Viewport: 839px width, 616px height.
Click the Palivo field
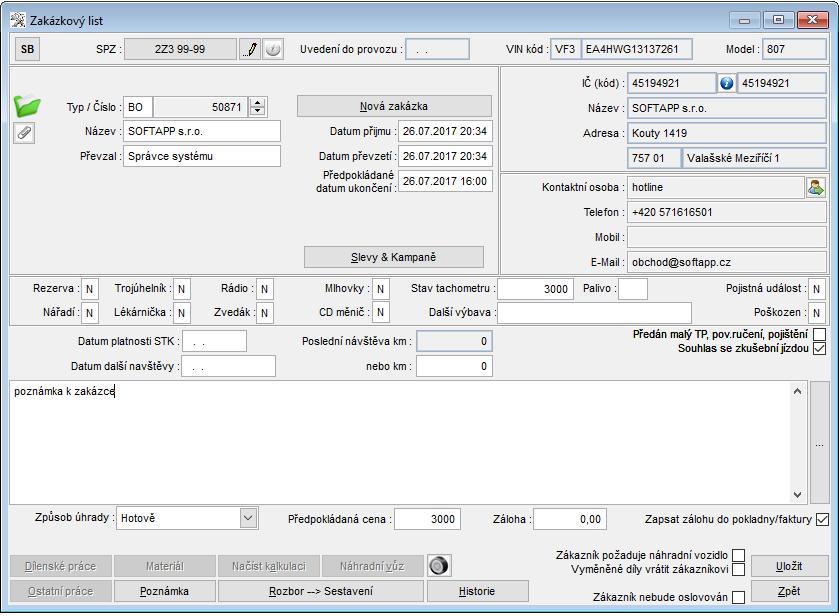(x=632, y=289)
